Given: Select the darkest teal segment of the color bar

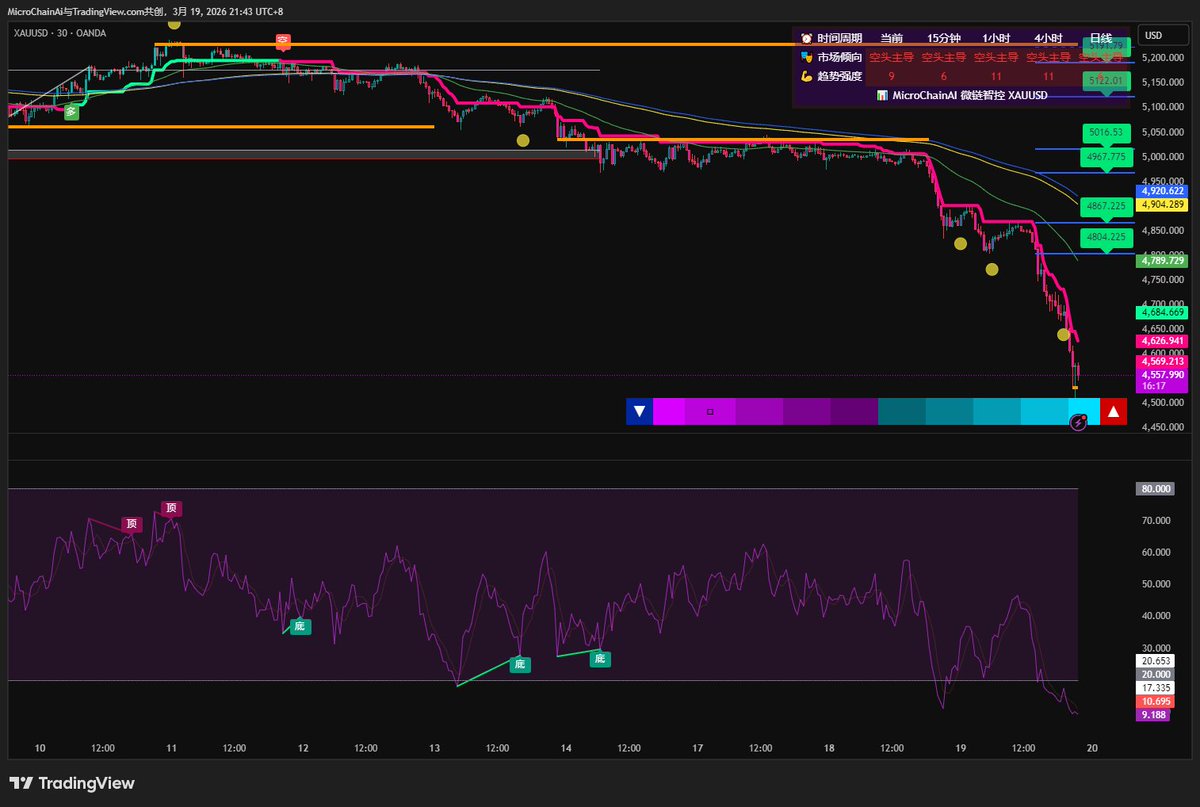Looking at the screenshot, I should tap(901, 411).
